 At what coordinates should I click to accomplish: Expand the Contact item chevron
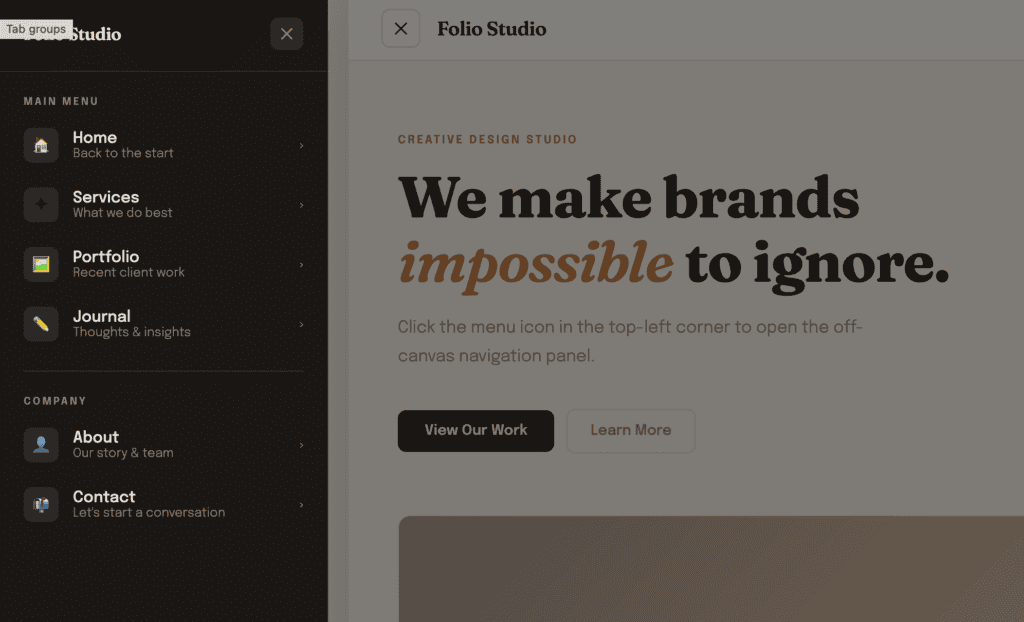pos(300,505)
